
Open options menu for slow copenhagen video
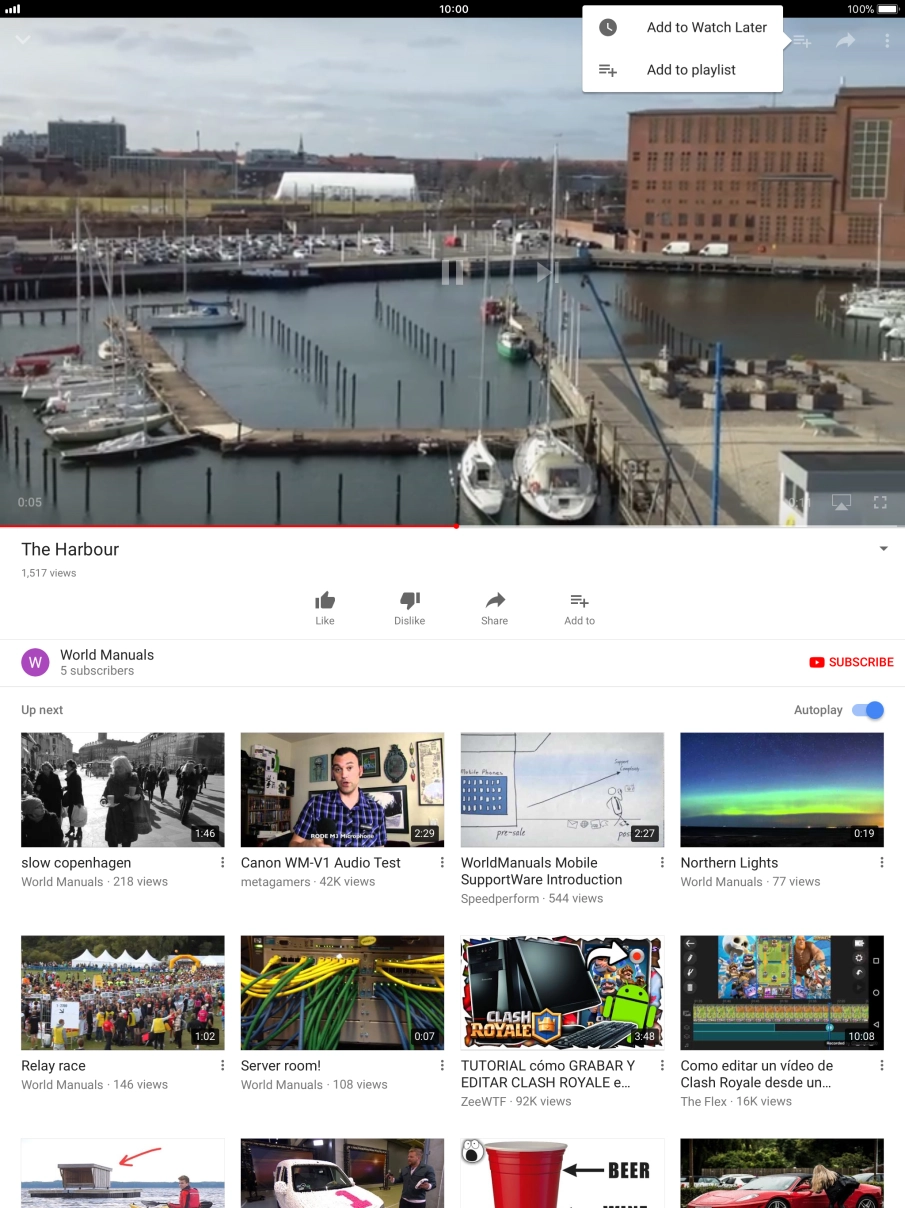(222, 863)
